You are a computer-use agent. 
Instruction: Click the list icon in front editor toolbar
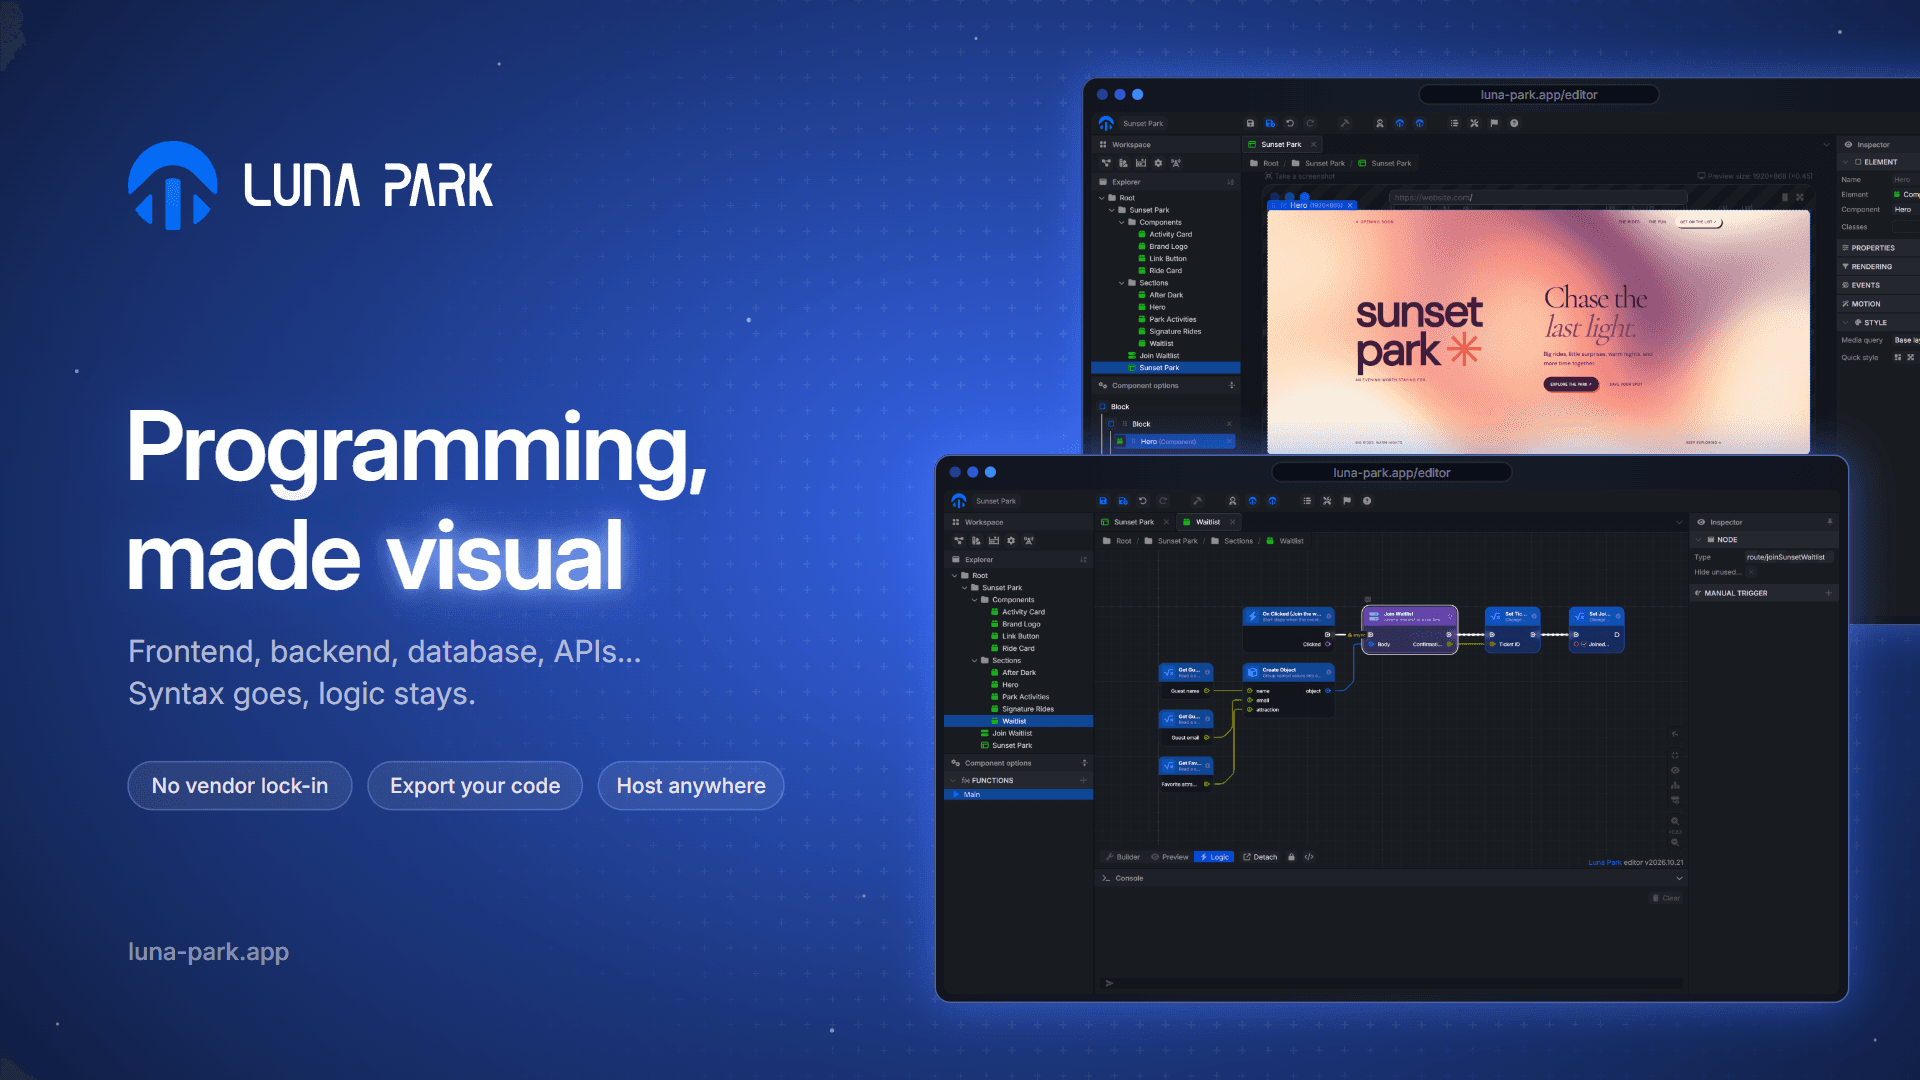[x=1307, y=501]
